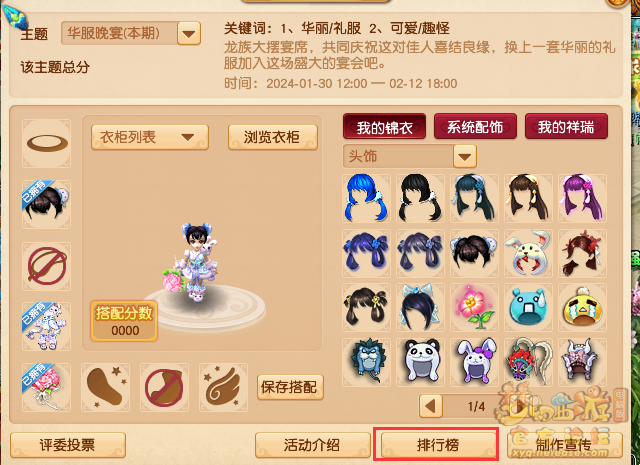Go to previous page arrow of 1/4
The width and height of the screenshot is (640, 465).
tap(431, 406)
